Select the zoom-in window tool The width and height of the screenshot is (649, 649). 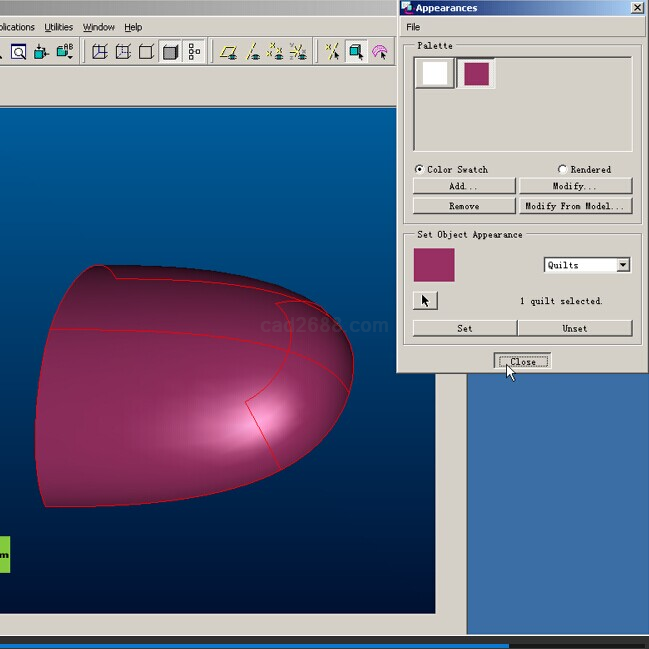(18, 52)
